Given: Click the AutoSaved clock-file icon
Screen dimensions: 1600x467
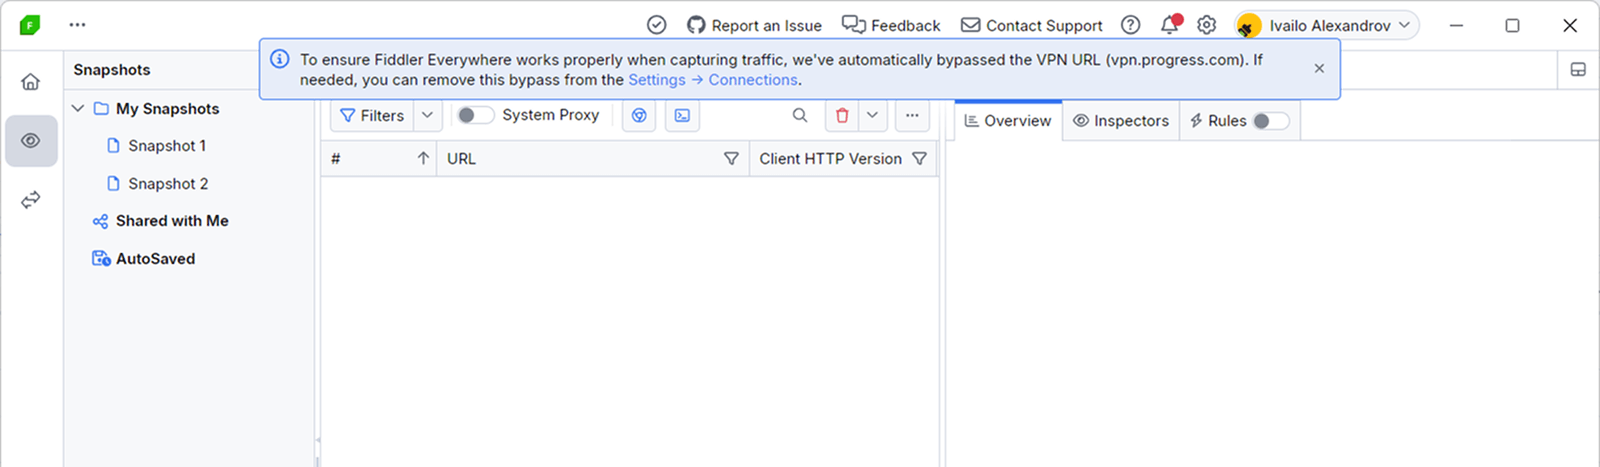Looking at the screenshot, I should [x=101, y=259].
